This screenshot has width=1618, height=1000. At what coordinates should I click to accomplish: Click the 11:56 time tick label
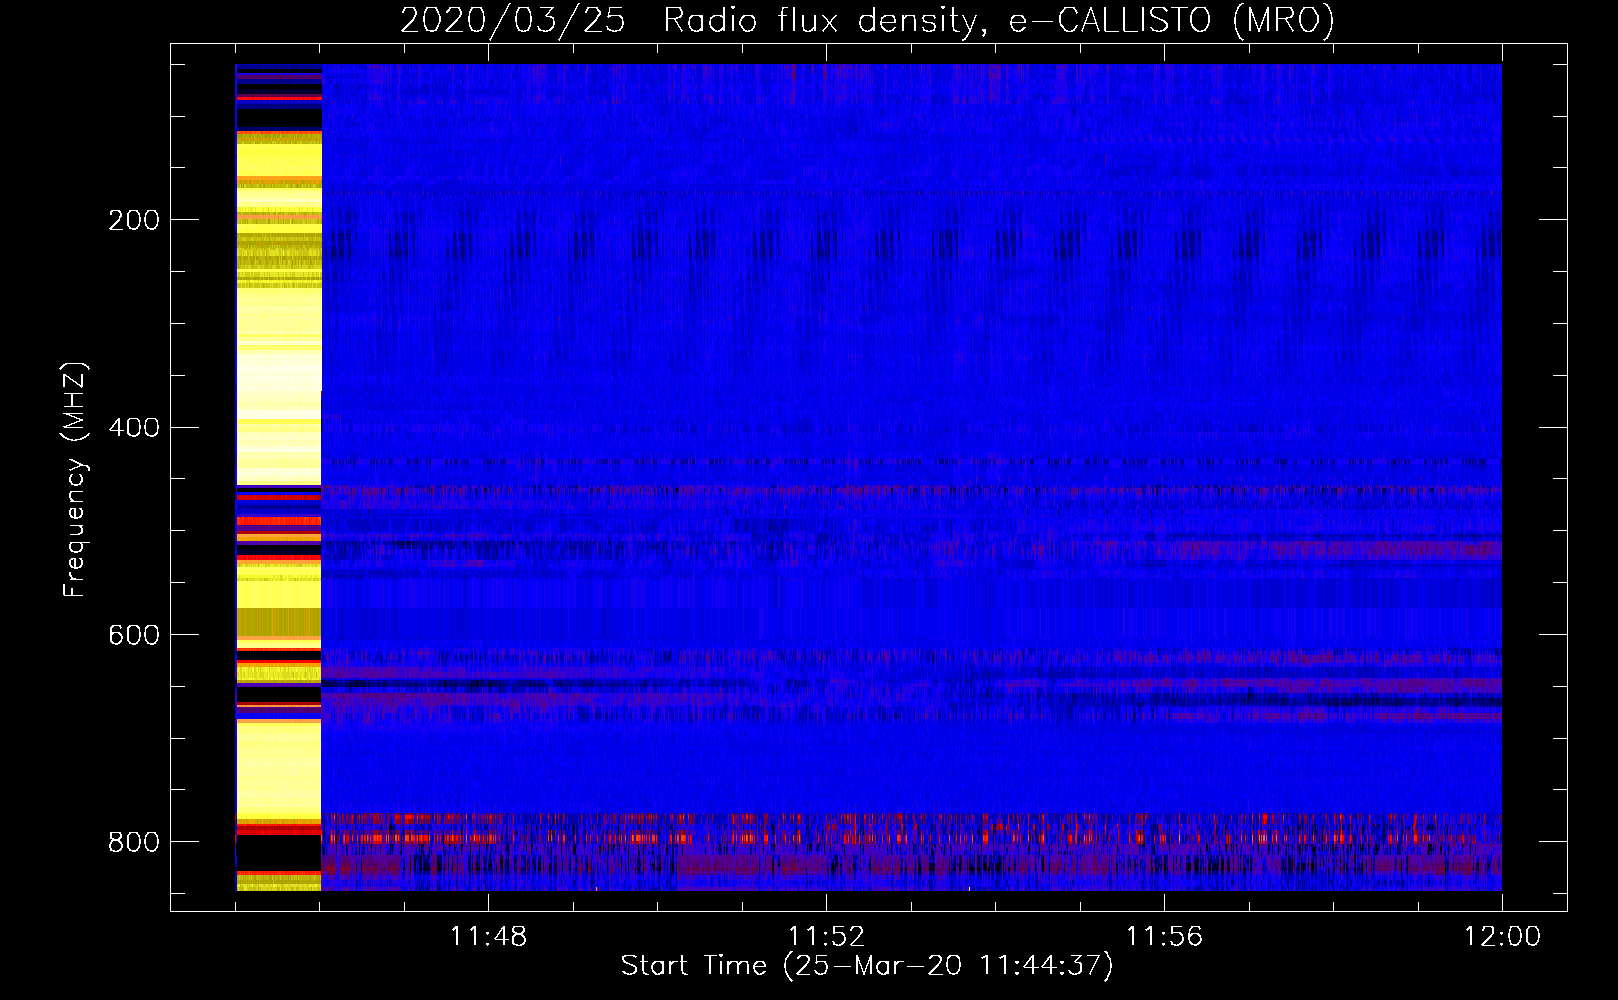[x=1164, y=937]
